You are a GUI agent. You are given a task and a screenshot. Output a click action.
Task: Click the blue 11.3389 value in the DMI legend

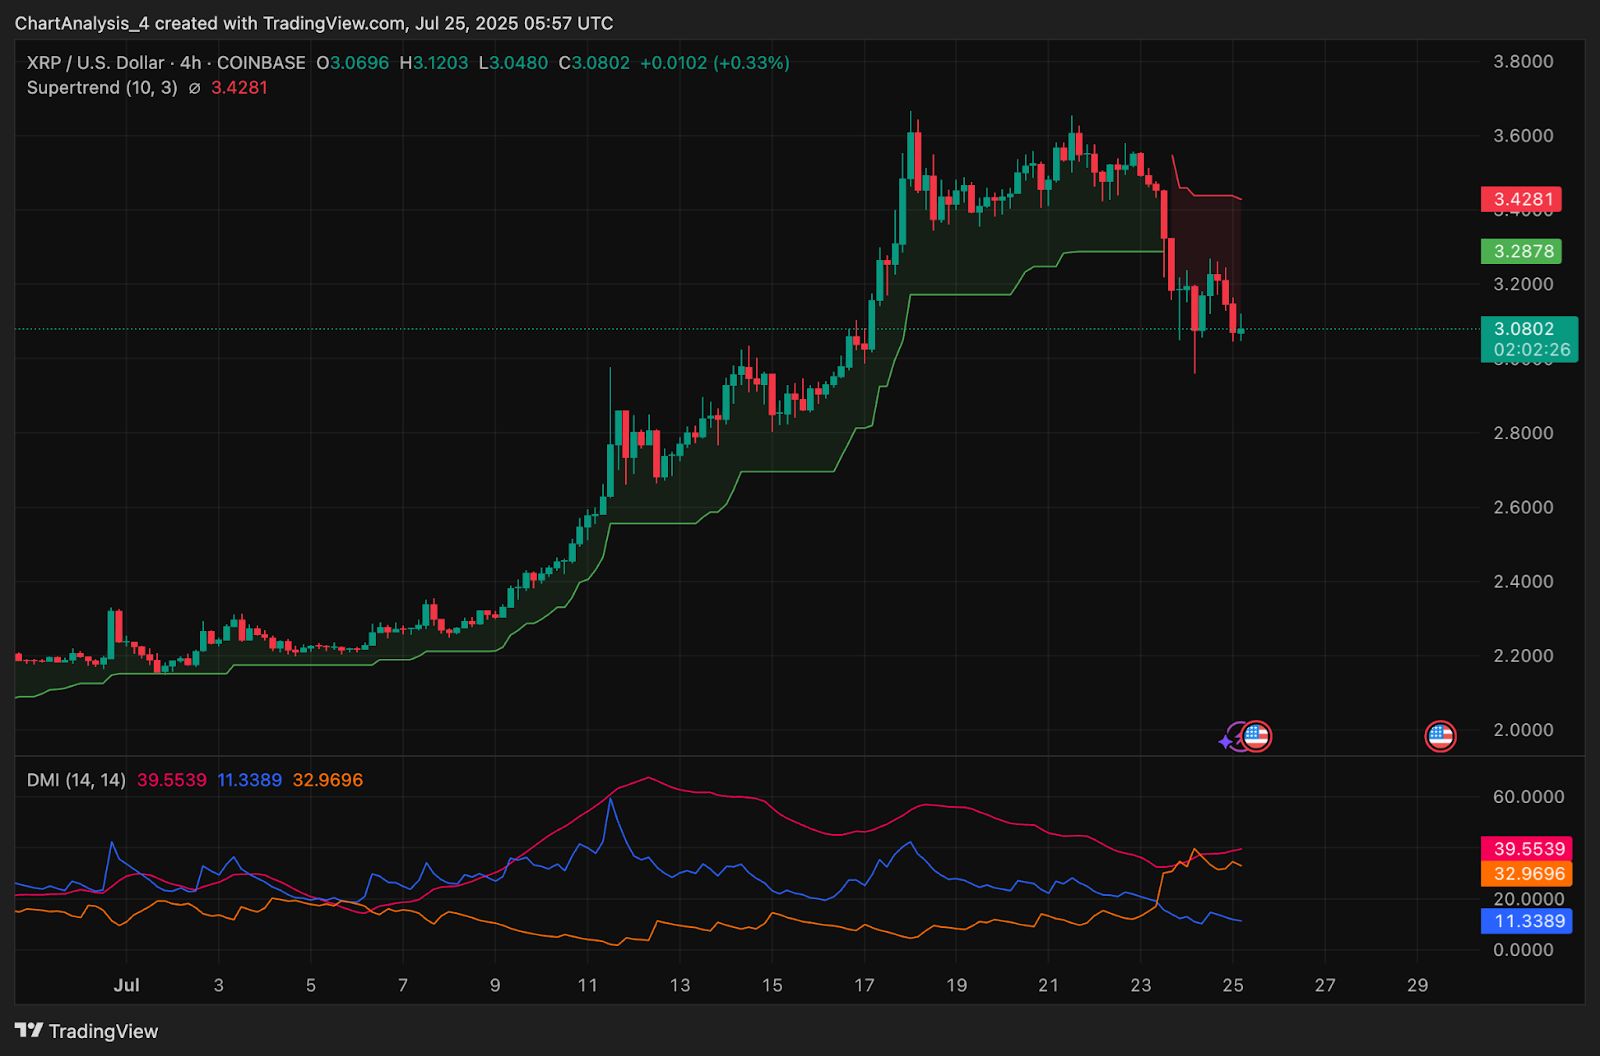point(250,780)
